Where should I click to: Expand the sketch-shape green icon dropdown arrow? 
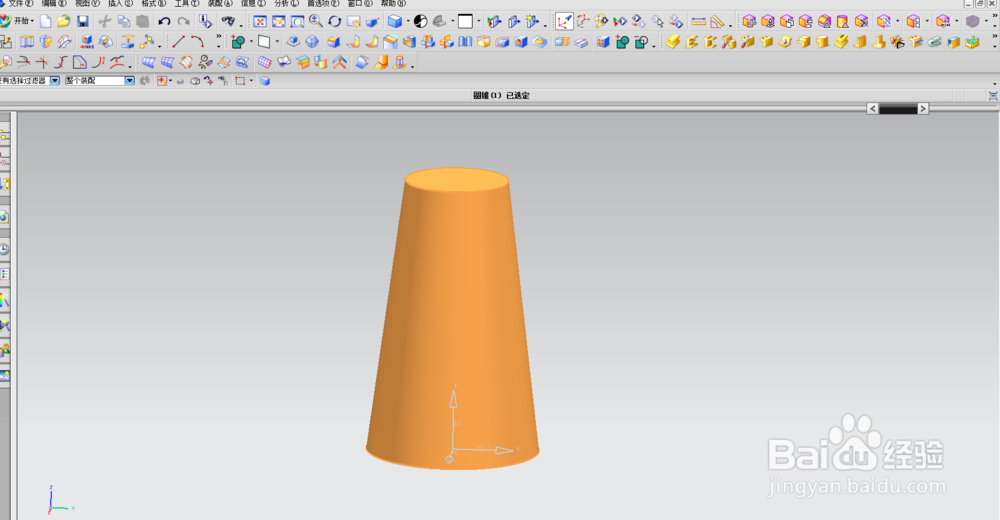(251, 42)
